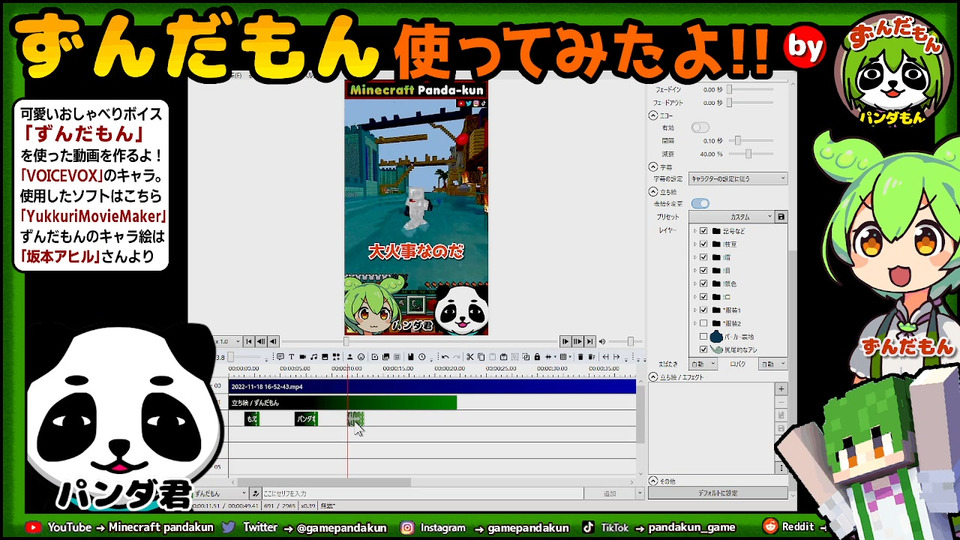Adjust the fade-in slider
The image size is (960, 540).
(x=751, y=89)
